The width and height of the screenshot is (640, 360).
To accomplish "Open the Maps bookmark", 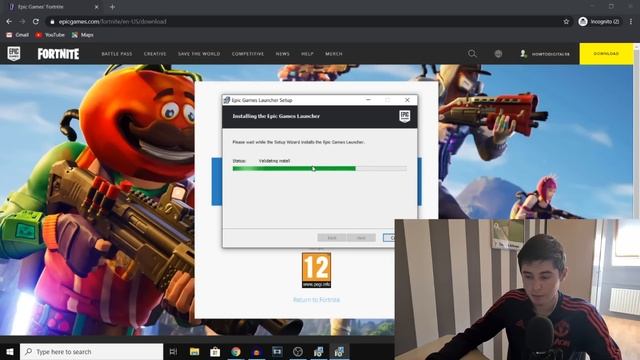I will [x=82, y=35].
